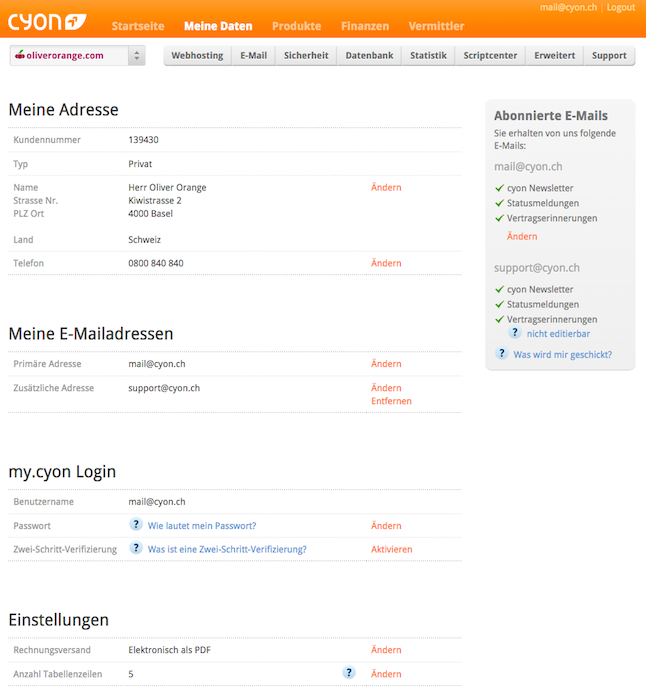646x697 pixels.
Task: Open the oliverorange.com domain selector
Action: pos(77,56)
